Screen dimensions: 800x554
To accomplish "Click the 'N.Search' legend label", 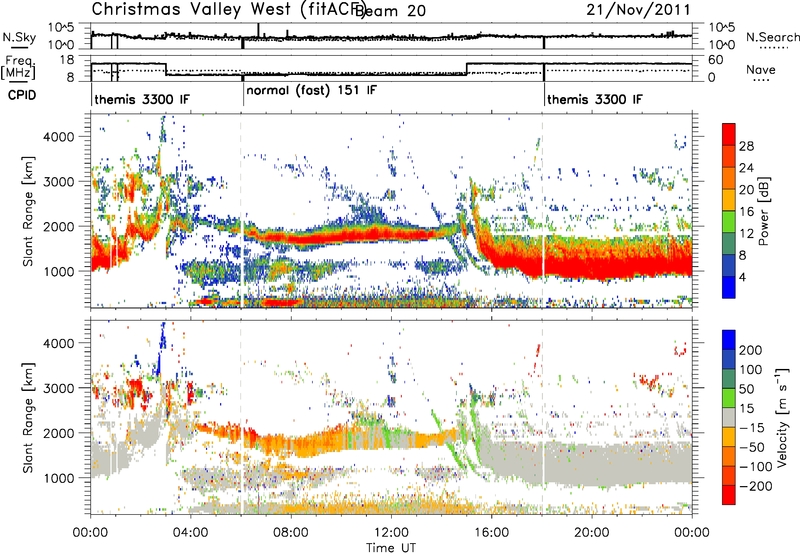I will click(772, 37).
